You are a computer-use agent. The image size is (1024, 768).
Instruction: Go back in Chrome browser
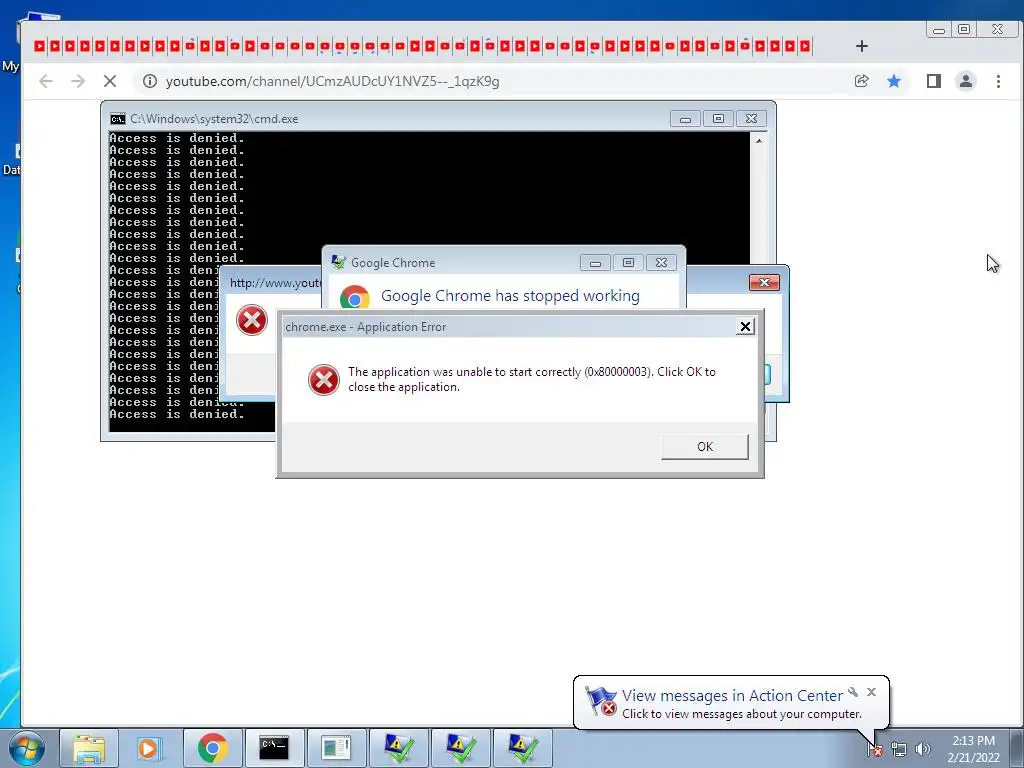46,81
